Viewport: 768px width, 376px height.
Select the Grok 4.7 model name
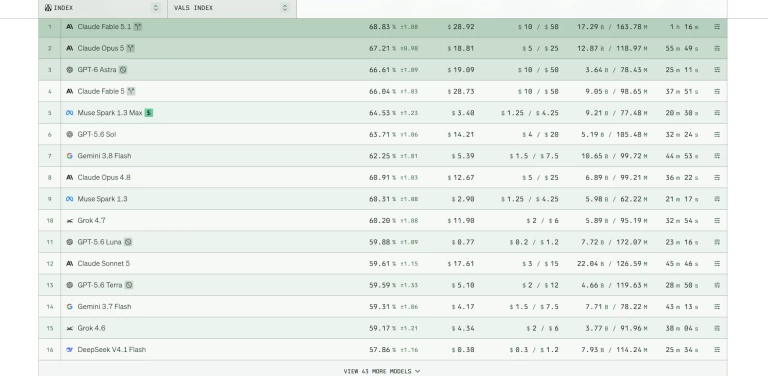pos(92,221)
